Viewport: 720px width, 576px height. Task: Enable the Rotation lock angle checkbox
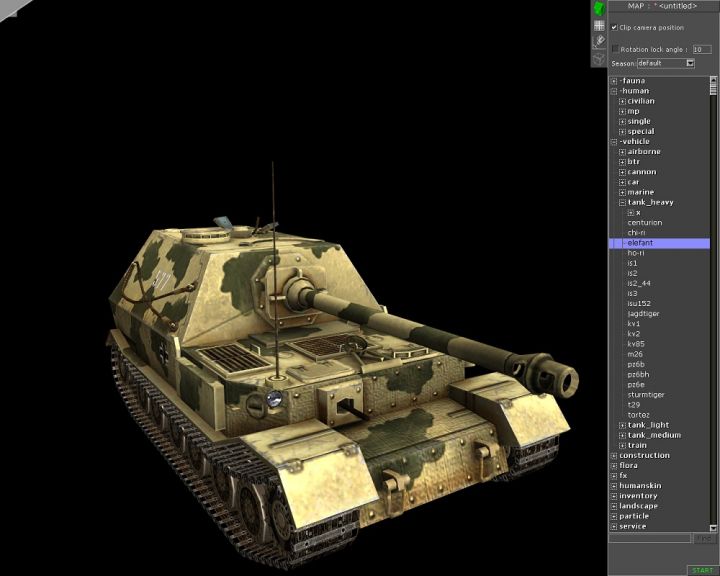pyautogui.click(x=615, y=48)
